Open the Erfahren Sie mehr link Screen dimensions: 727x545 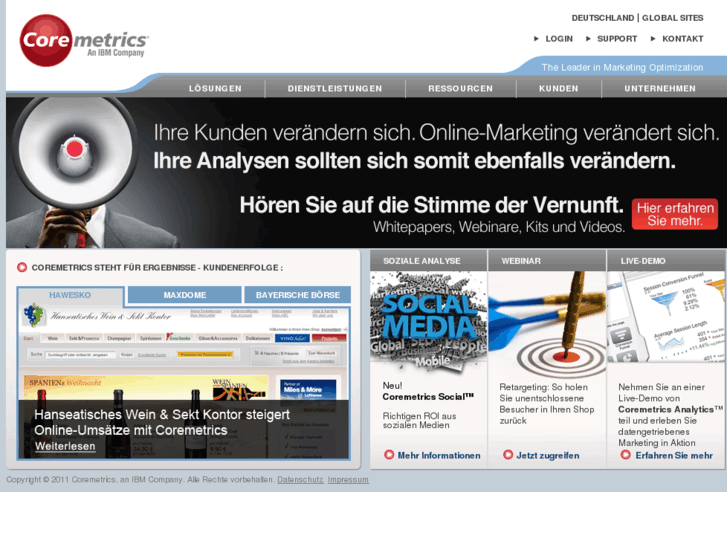674,455
